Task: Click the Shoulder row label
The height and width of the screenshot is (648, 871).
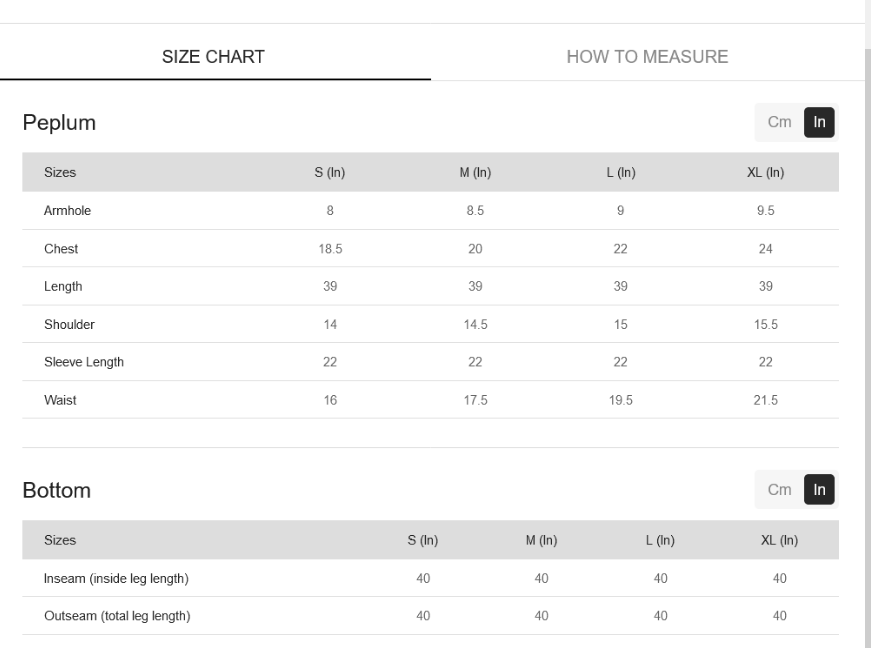Action: pos(69,324)
